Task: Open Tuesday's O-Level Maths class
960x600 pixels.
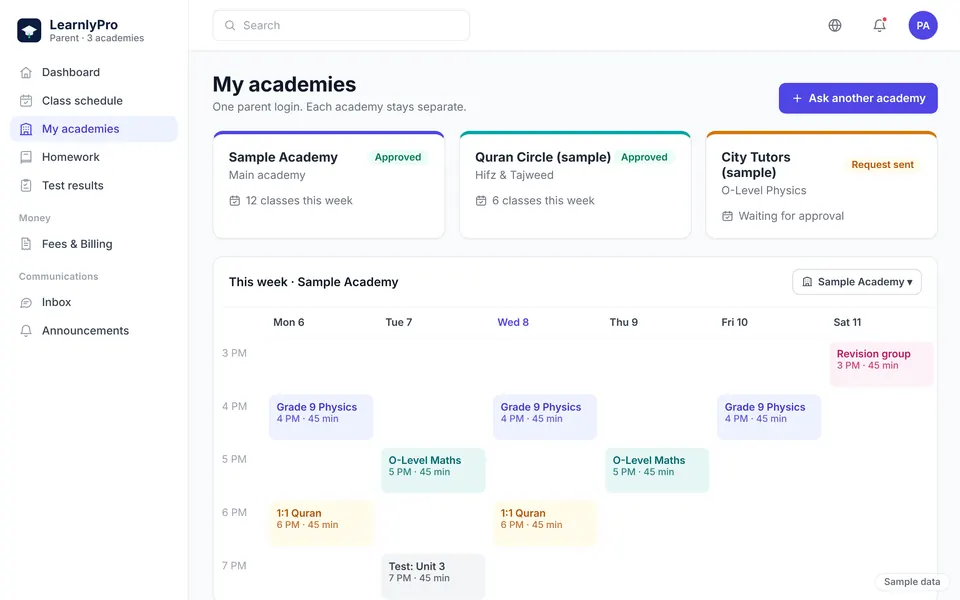Action: tap(433, 470)
